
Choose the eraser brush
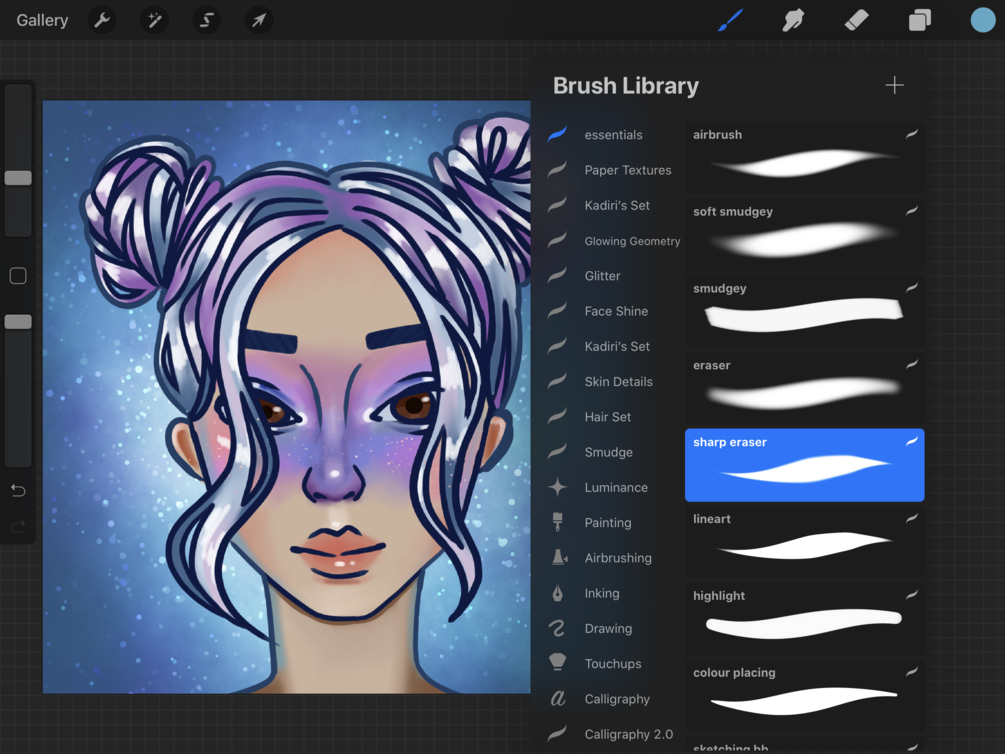804,389
